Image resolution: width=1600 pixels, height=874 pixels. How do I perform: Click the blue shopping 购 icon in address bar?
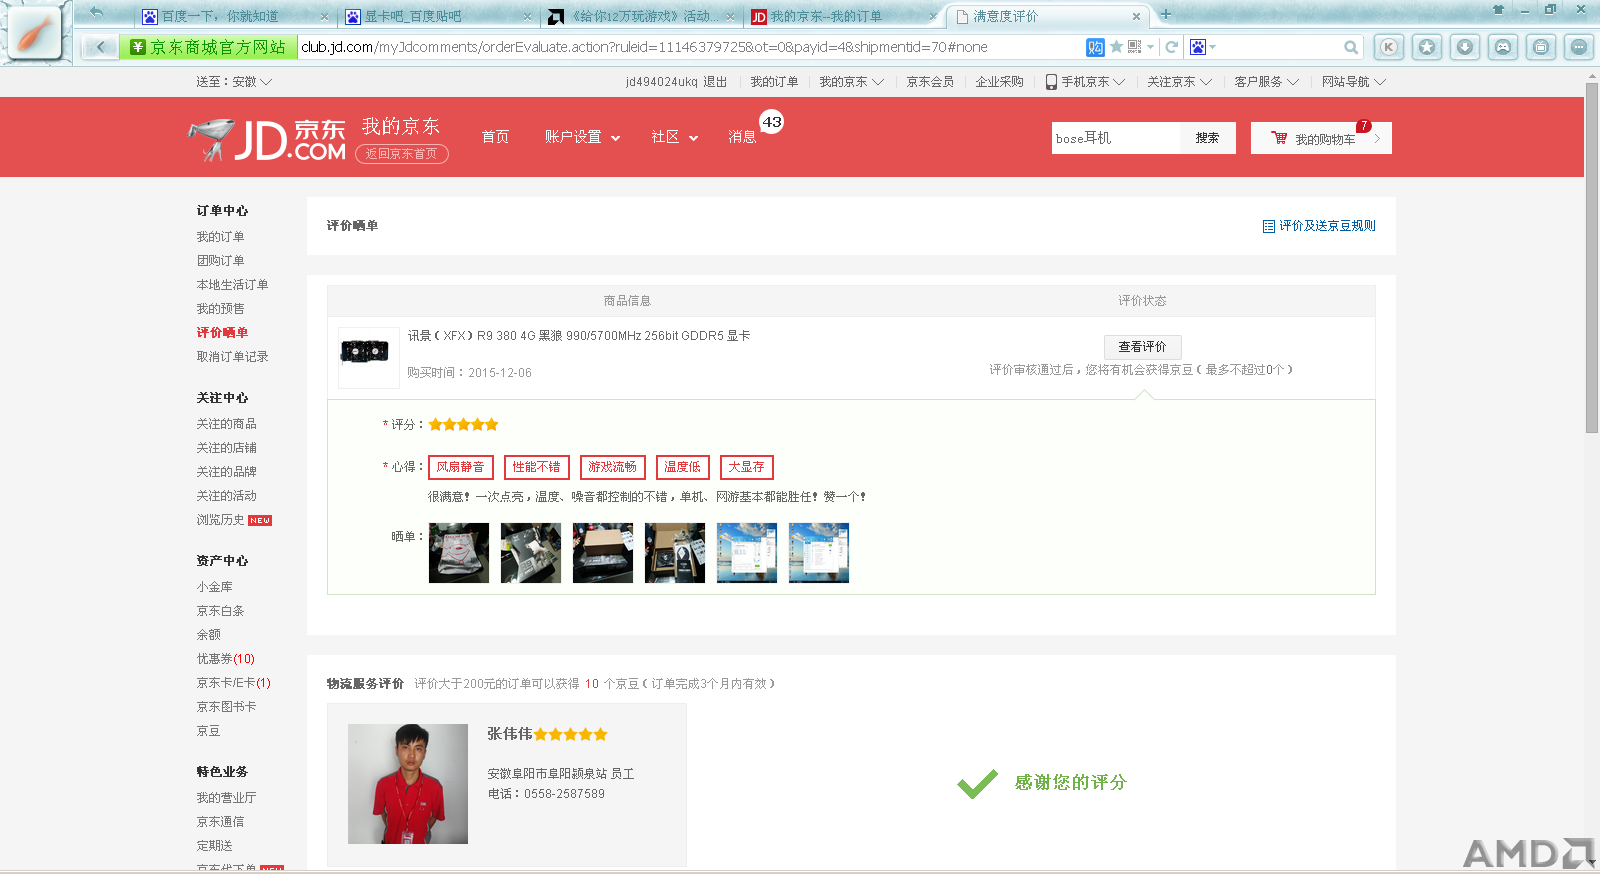pyautogui.click(x=1095, y=47)
